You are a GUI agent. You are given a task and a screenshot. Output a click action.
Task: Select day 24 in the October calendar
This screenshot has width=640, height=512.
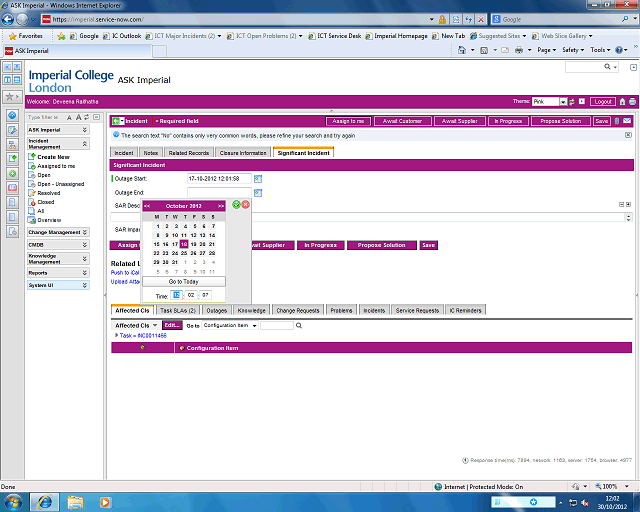tap(174, 253)
